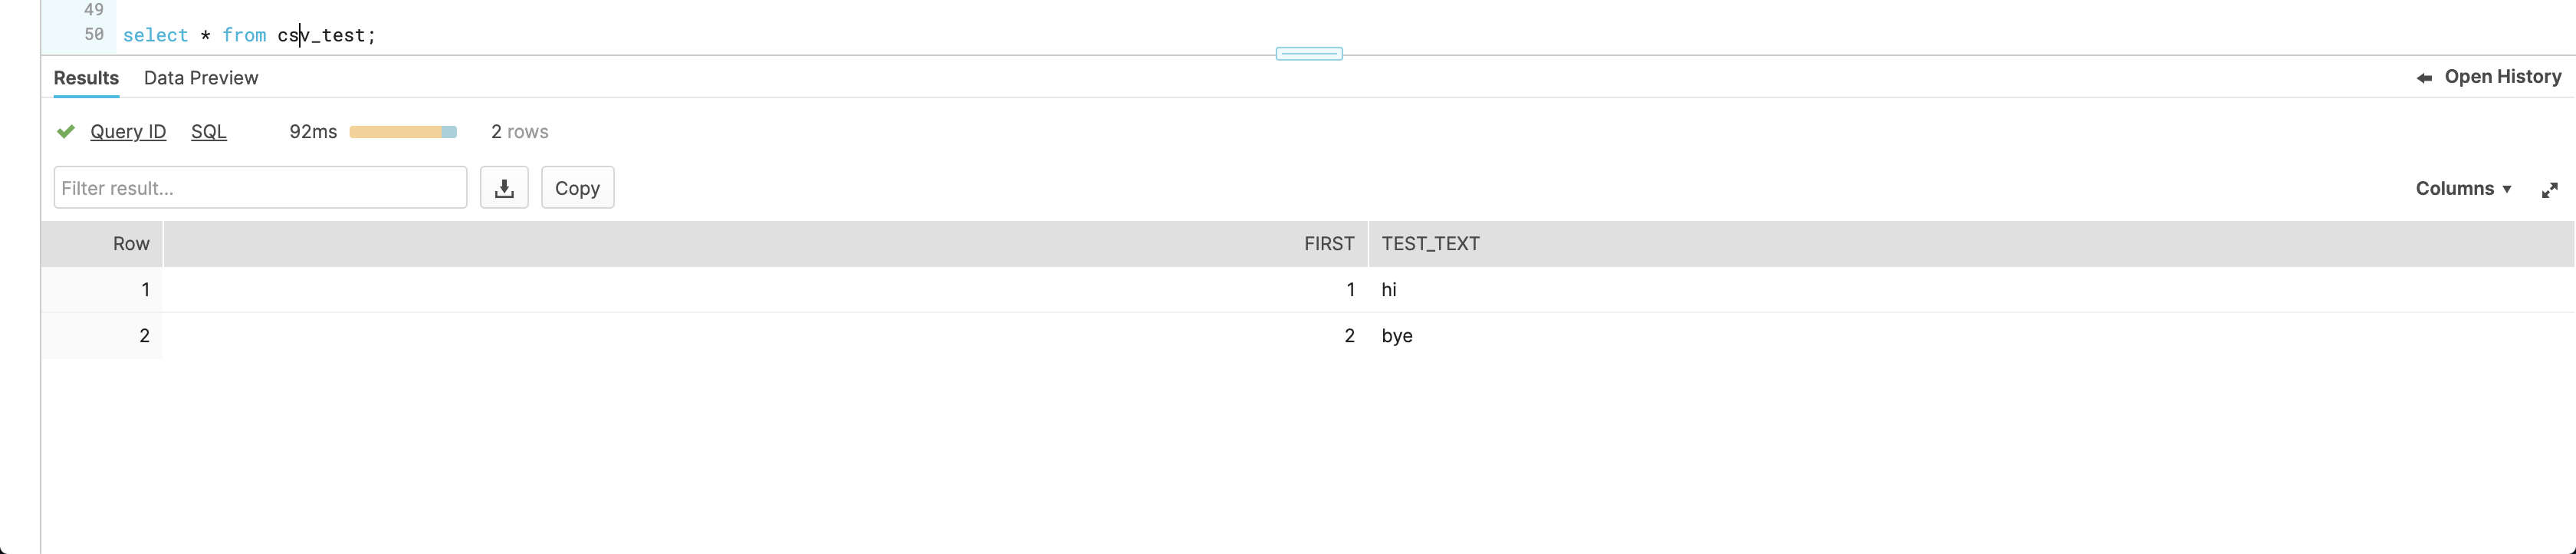
Task: Click the pane resize handle divider
Action: pos(1309,54)
